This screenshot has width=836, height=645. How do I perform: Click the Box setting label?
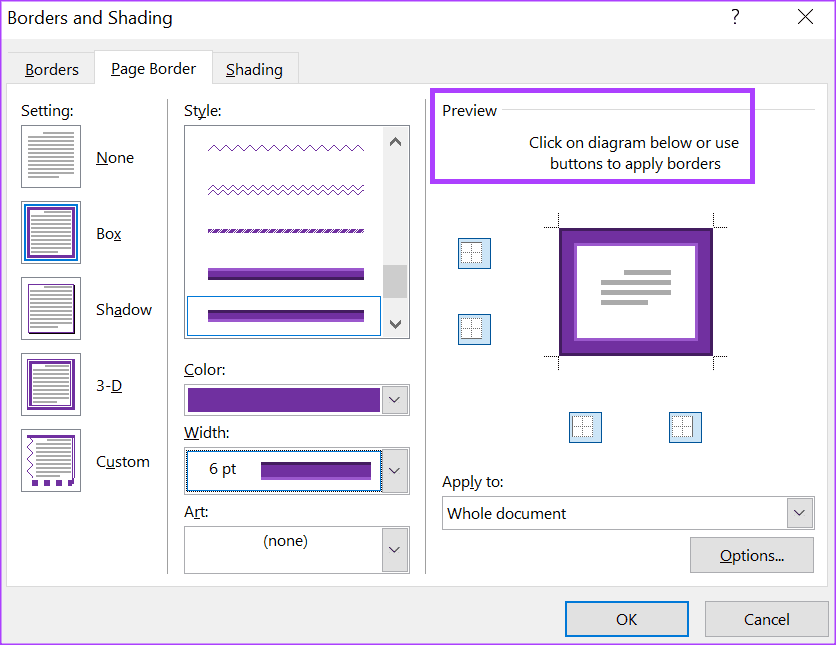pos(109,233)
